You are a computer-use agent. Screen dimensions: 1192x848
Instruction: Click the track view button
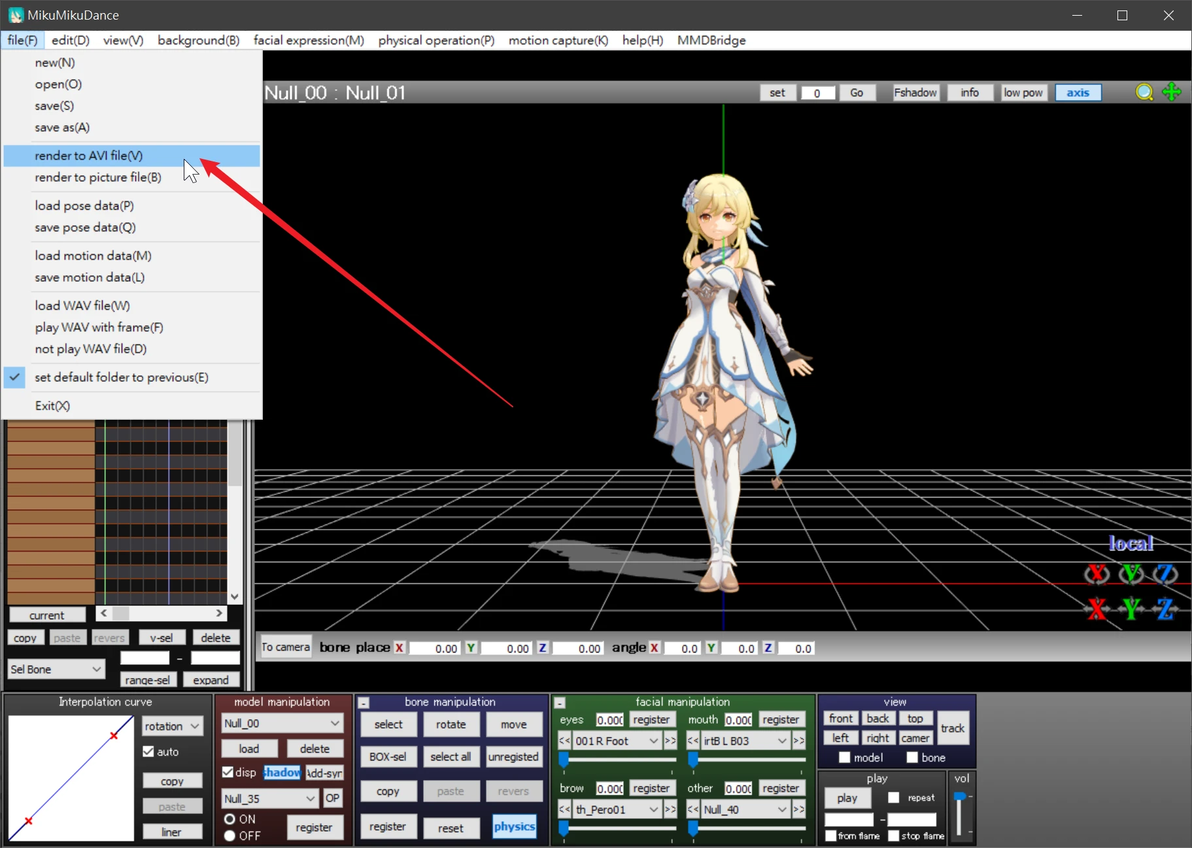click(953, 728)
